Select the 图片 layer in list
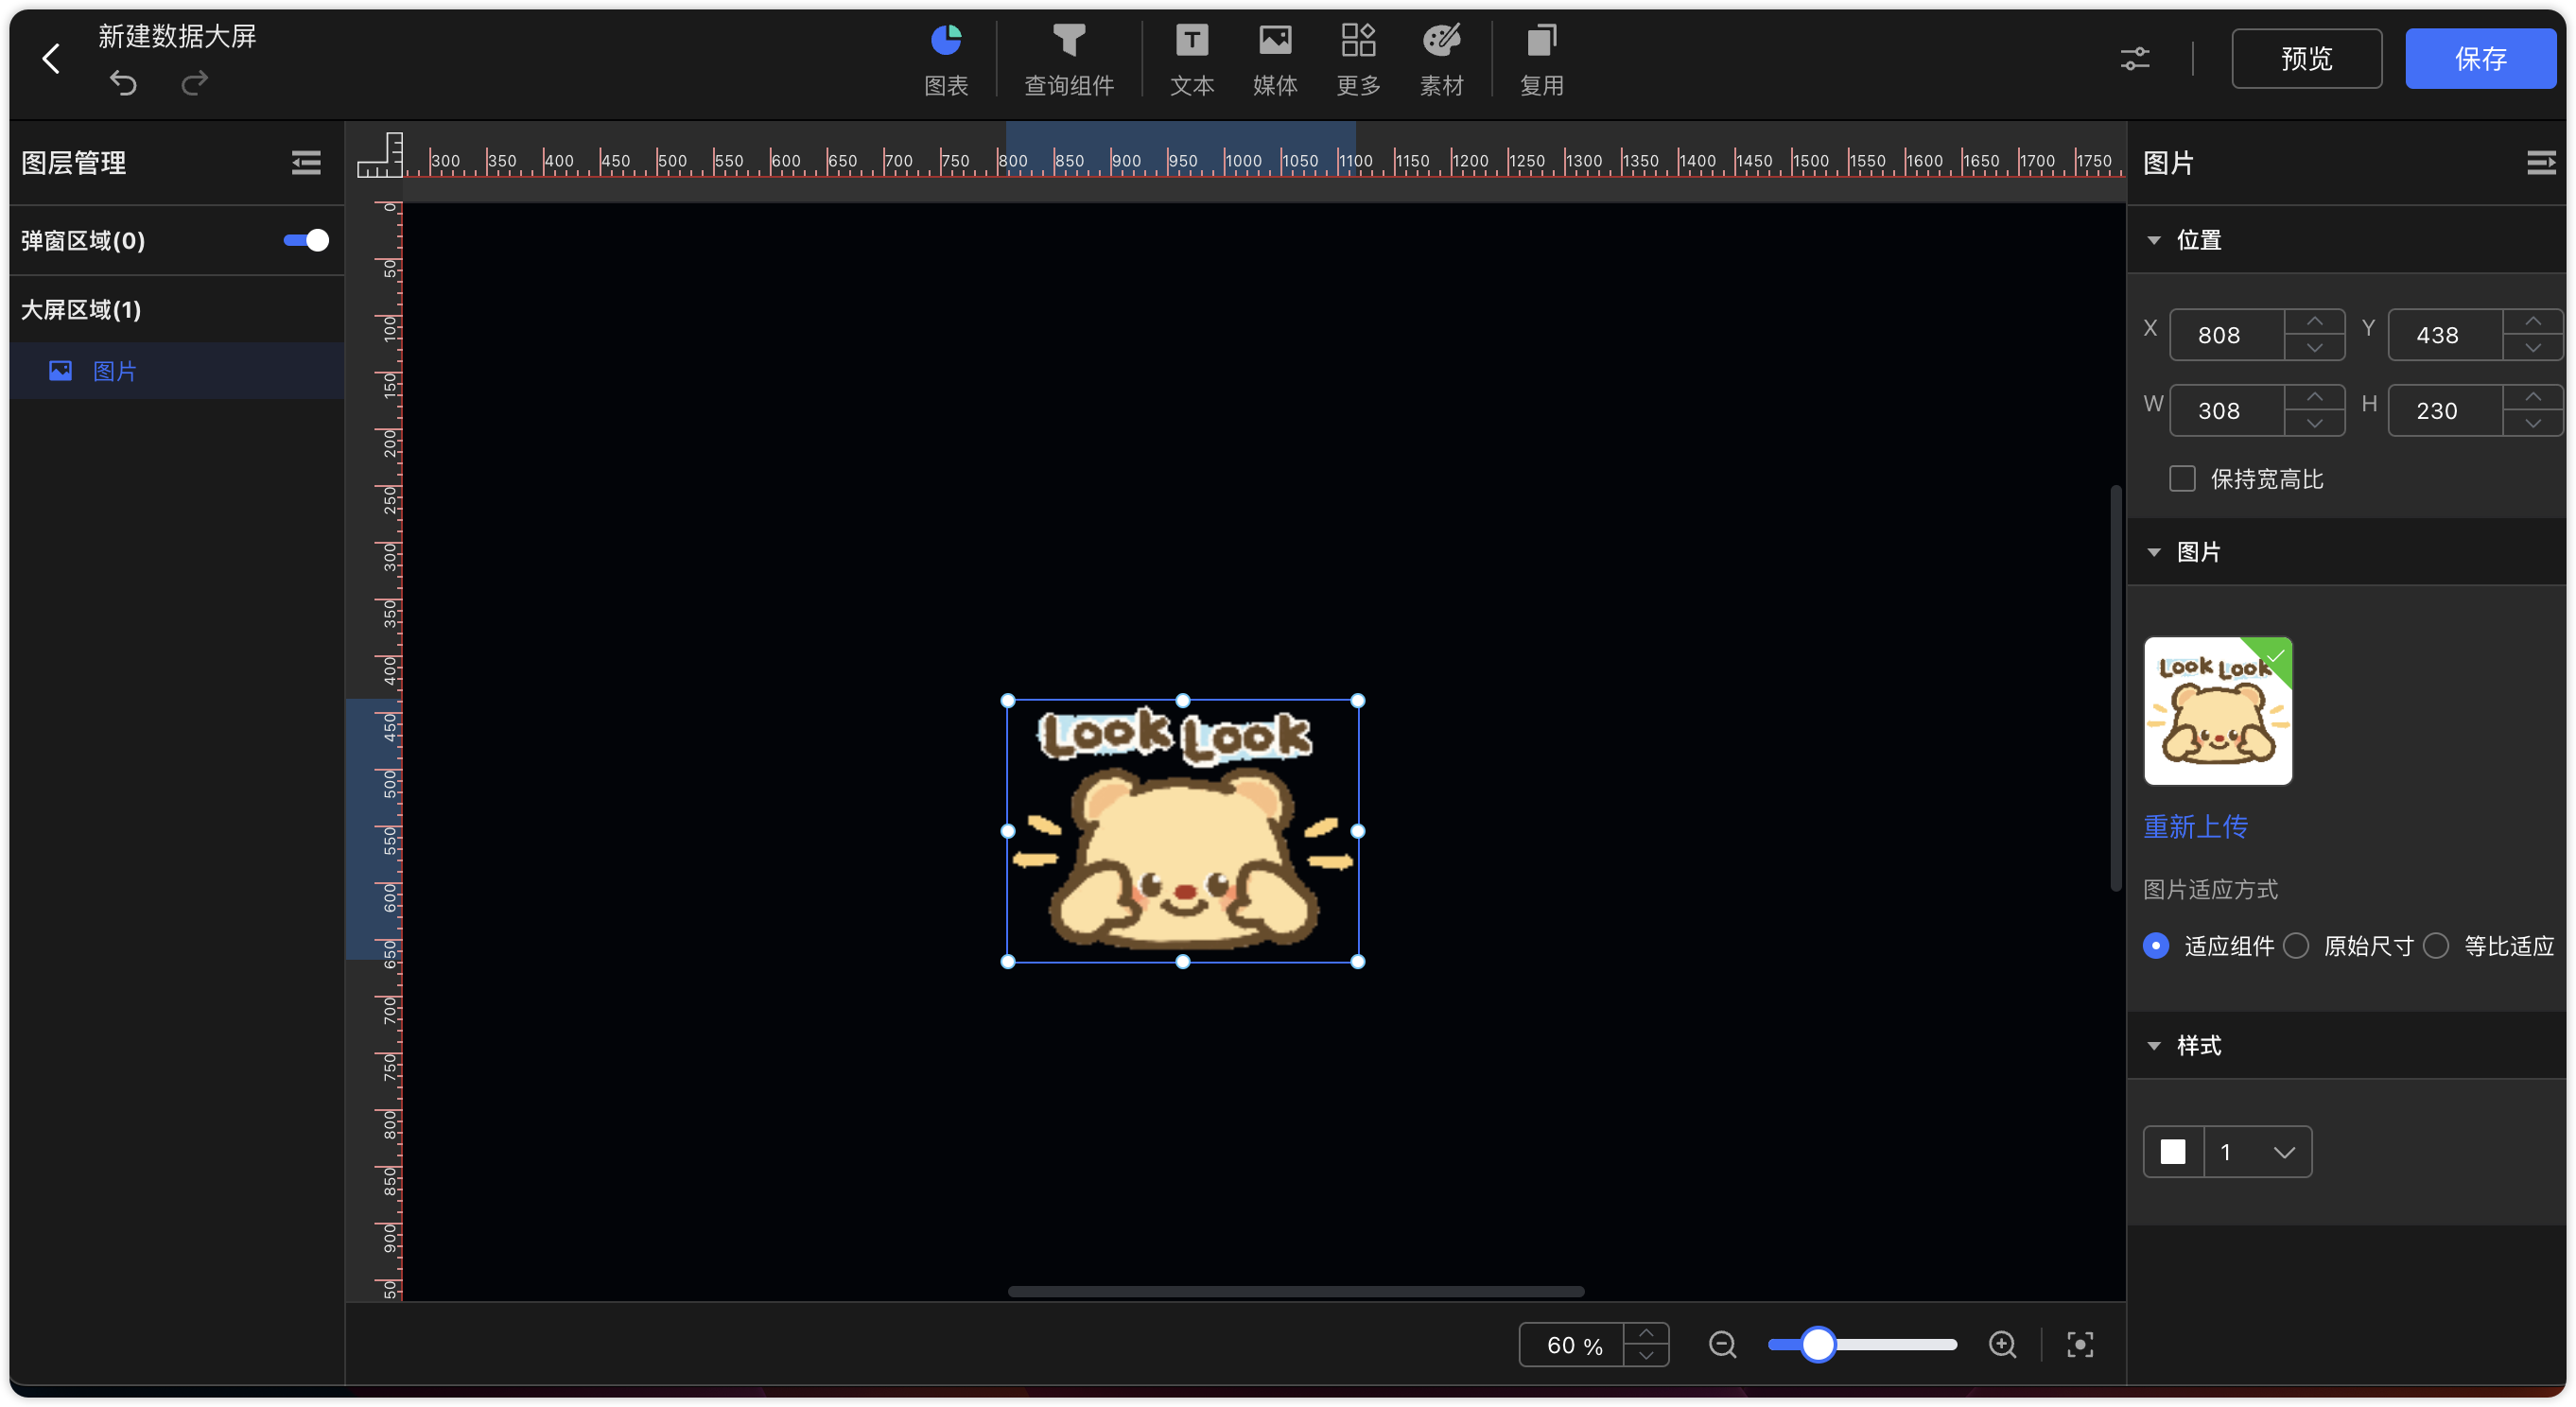Screen dimensions: 2576x1407 176,371
